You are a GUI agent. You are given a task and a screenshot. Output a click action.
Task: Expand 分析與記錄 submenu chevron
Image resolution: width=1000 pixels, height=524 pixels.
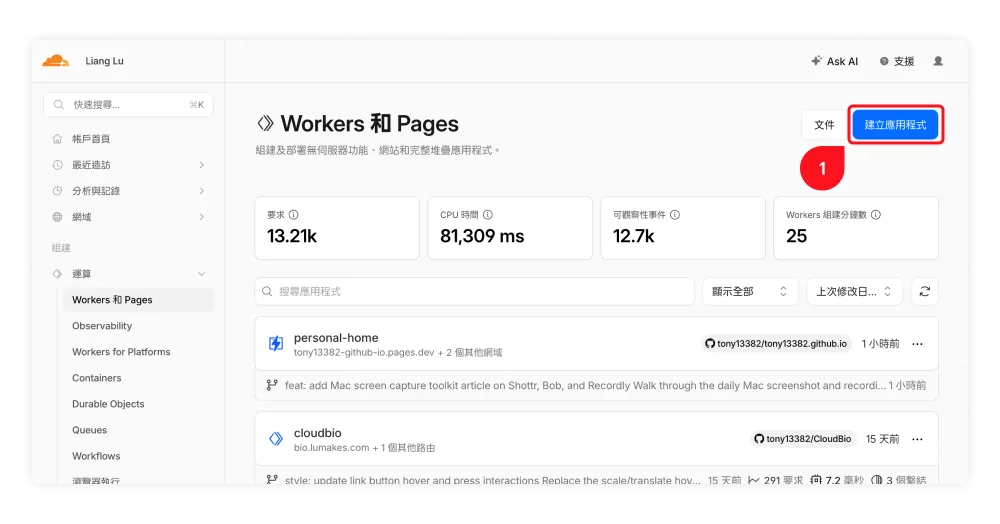tap(202, 191)
